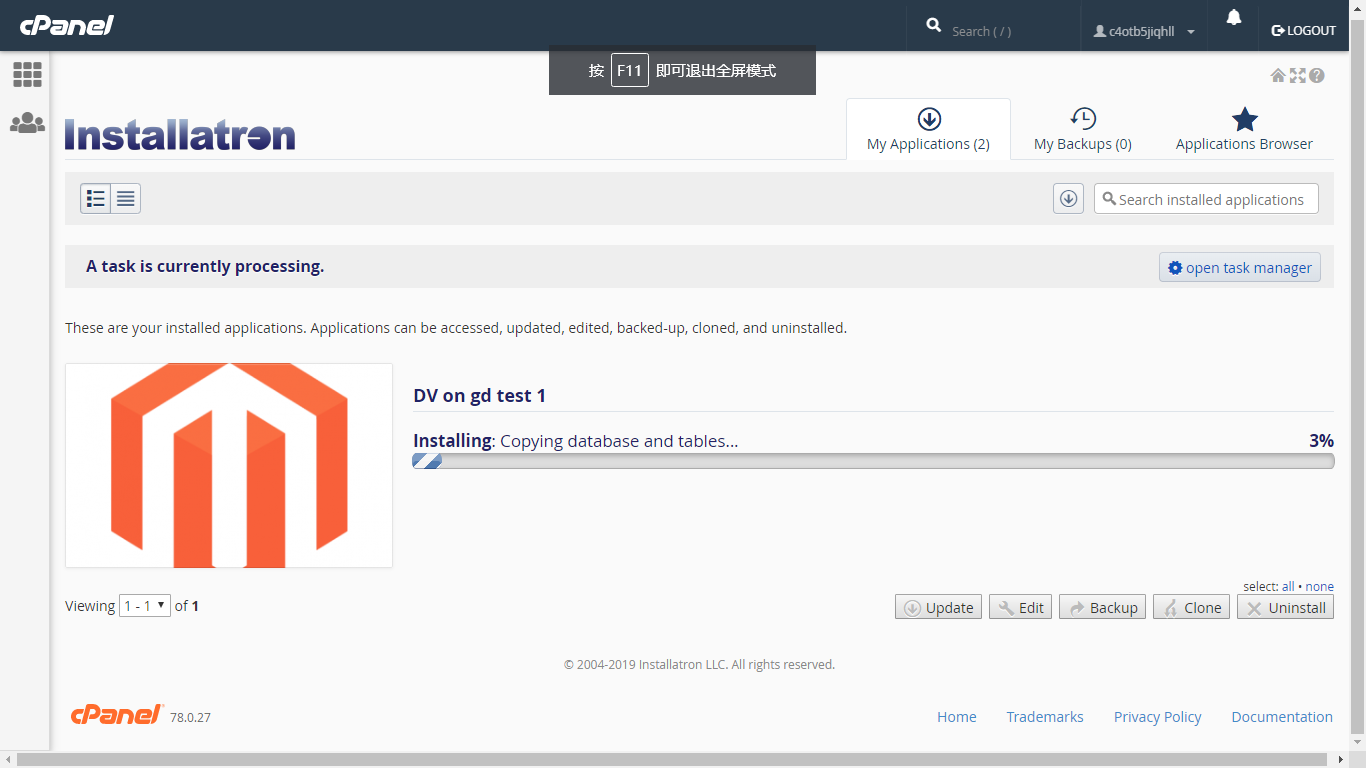Click the 3% progress value
The height and width of the screenshot is (768, 1366).
pyautogui.click(x=1321, y=441)
